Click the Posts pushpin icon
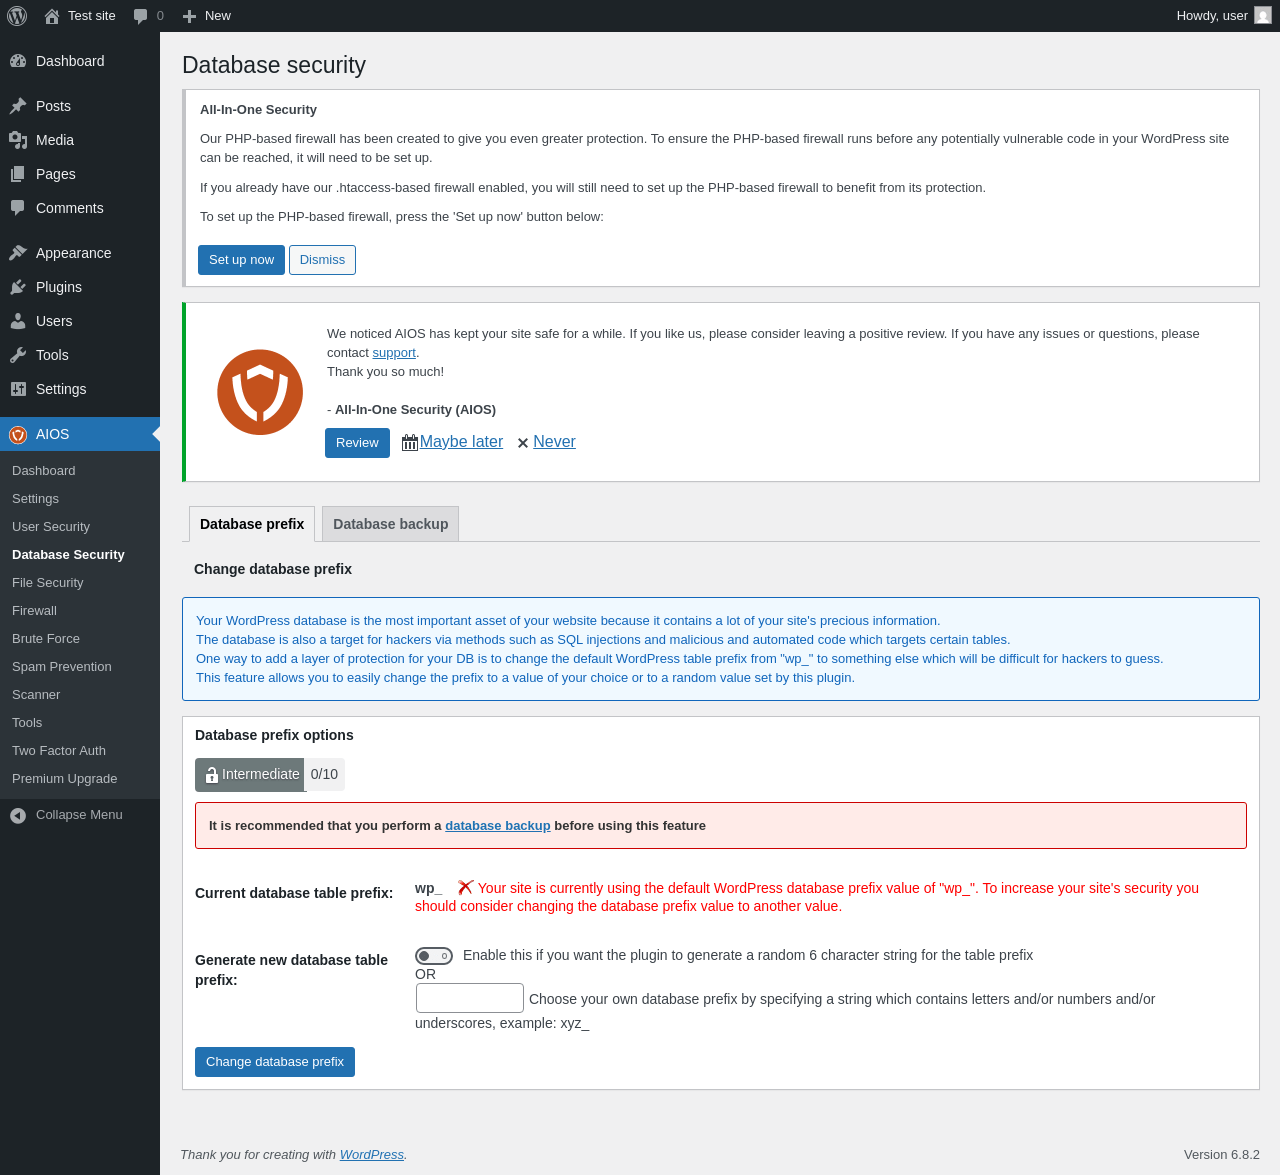 18,106
